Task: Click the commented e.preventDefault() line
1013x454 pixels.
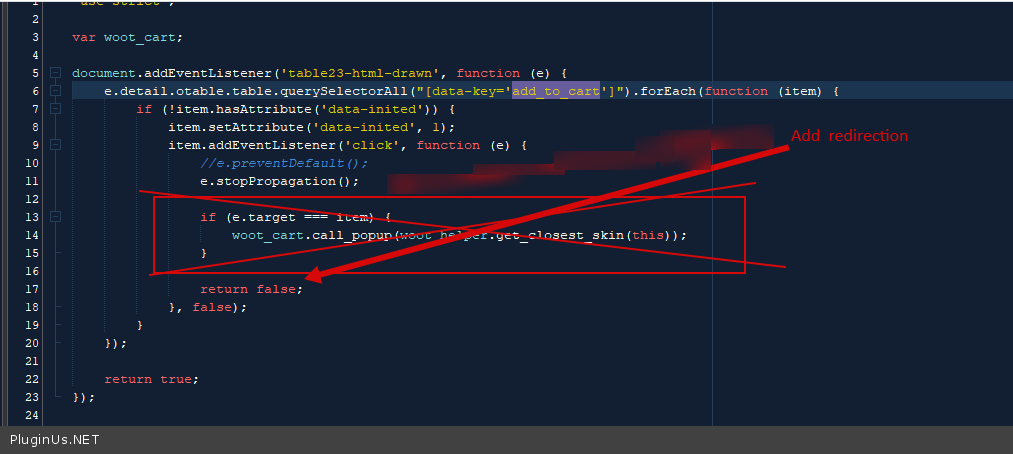Action: coord(284,163)
